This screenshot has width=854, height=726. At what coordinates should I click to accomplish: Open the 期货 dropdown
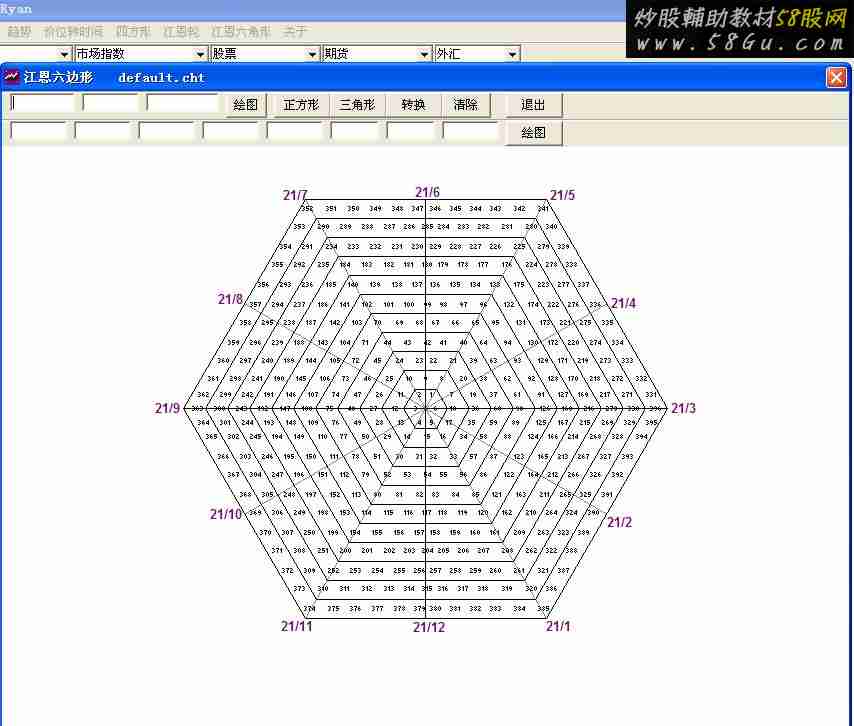click(x=424, y=54)
